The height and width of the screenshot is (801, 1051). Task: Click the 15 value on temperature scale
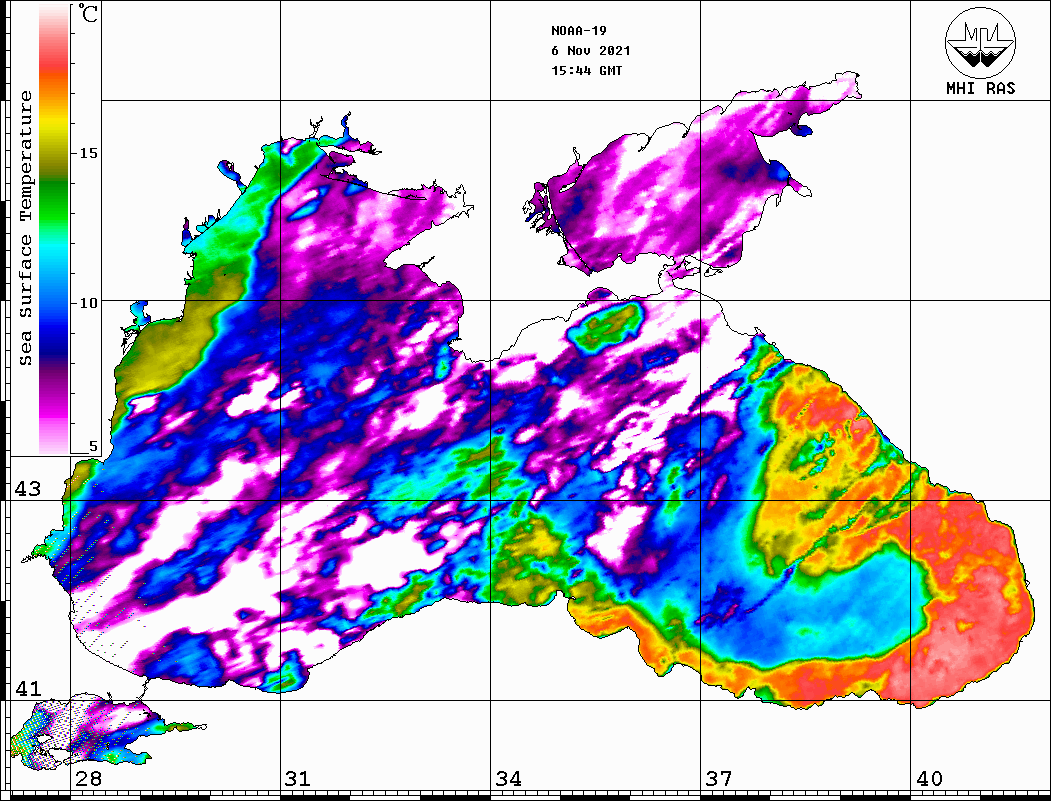[x=88, y=153]
